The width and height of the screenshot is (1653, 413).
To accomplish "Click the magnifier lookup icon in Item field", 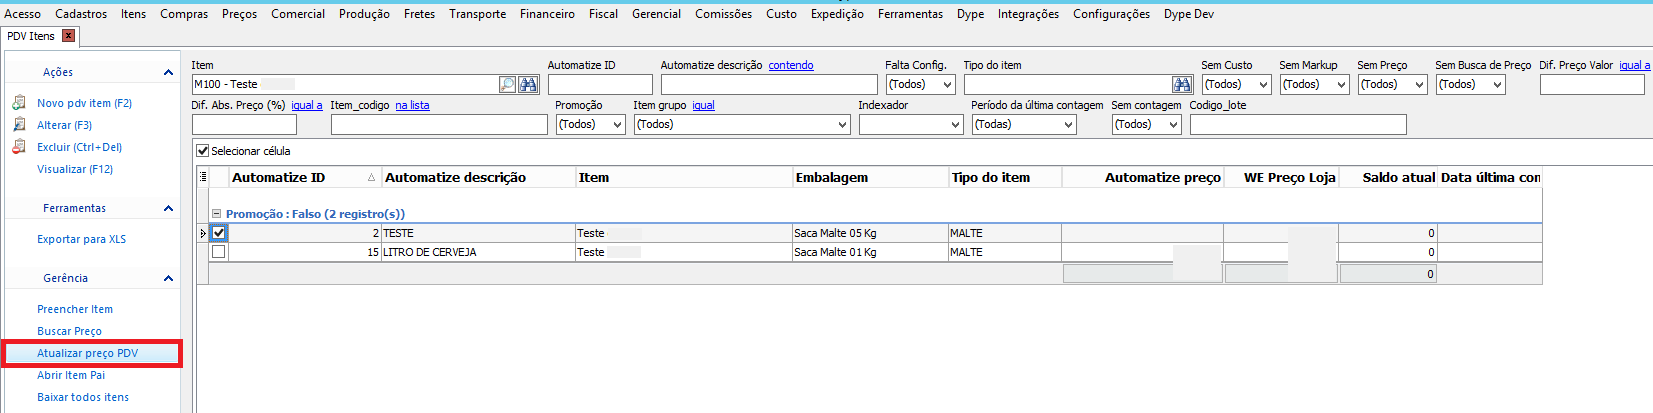I will point(508,85).
